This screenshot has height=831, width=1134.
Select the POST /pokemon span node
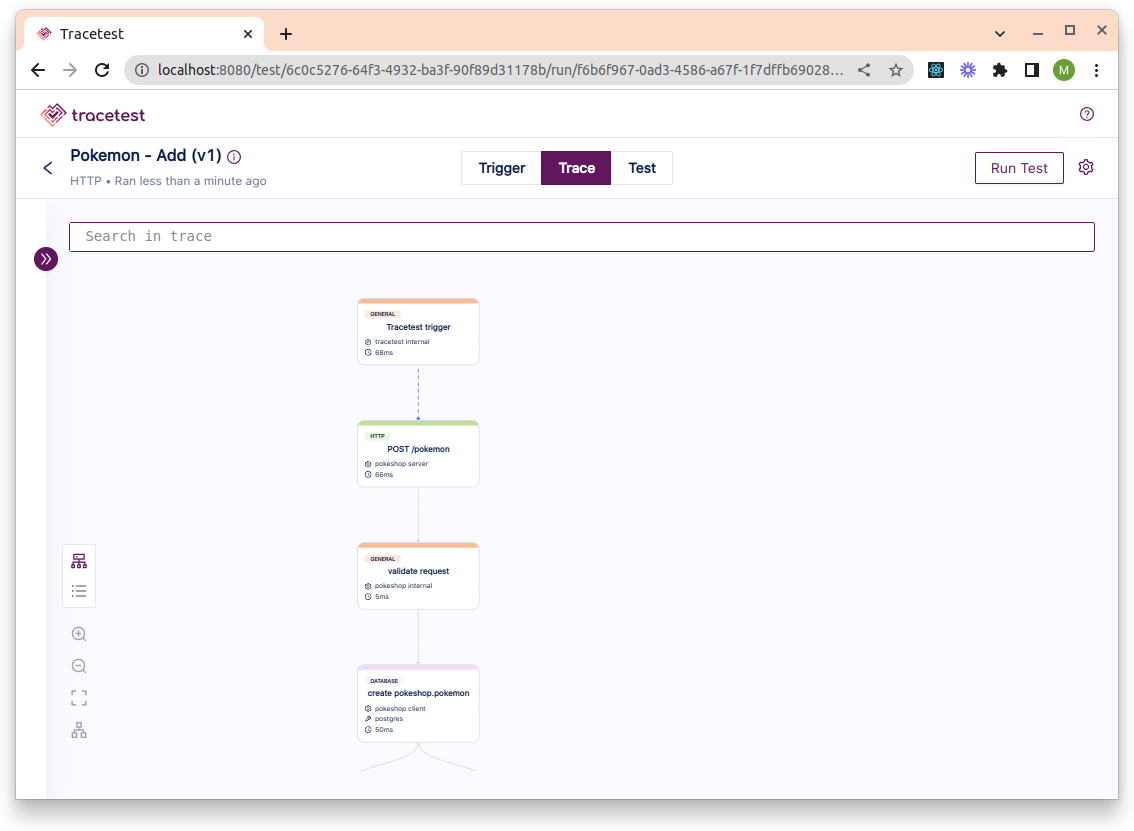418,453
